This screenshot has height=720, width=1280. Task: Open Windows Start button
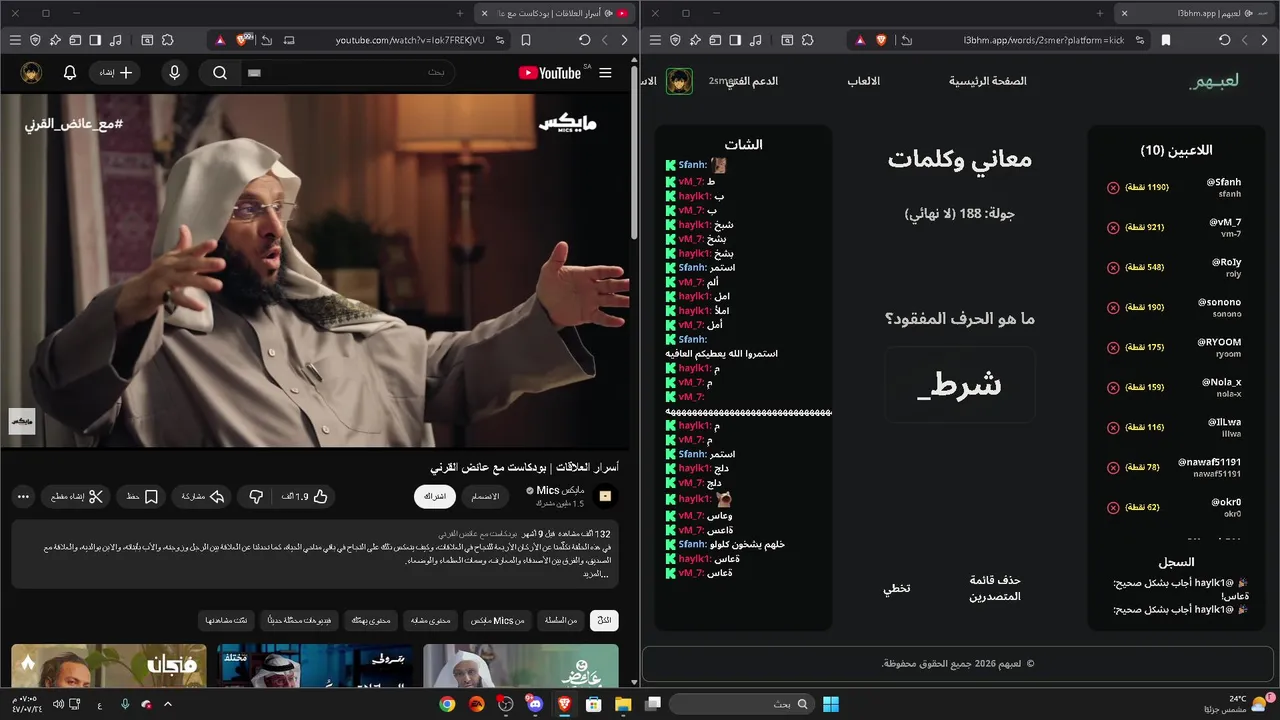[831, 704]
